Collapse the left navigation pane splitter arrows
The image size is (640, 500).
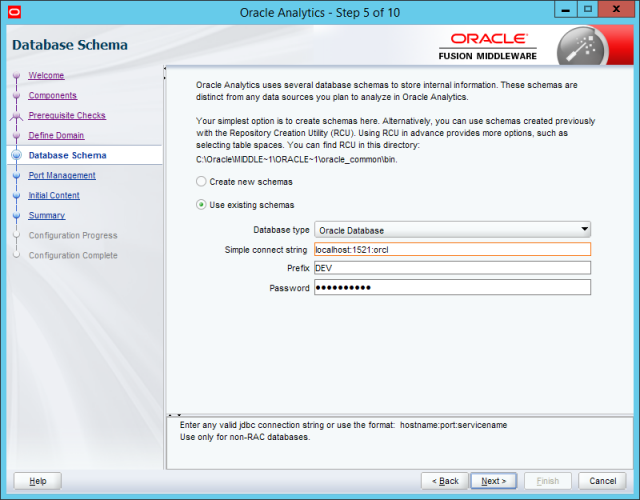(x=164, y=73)
